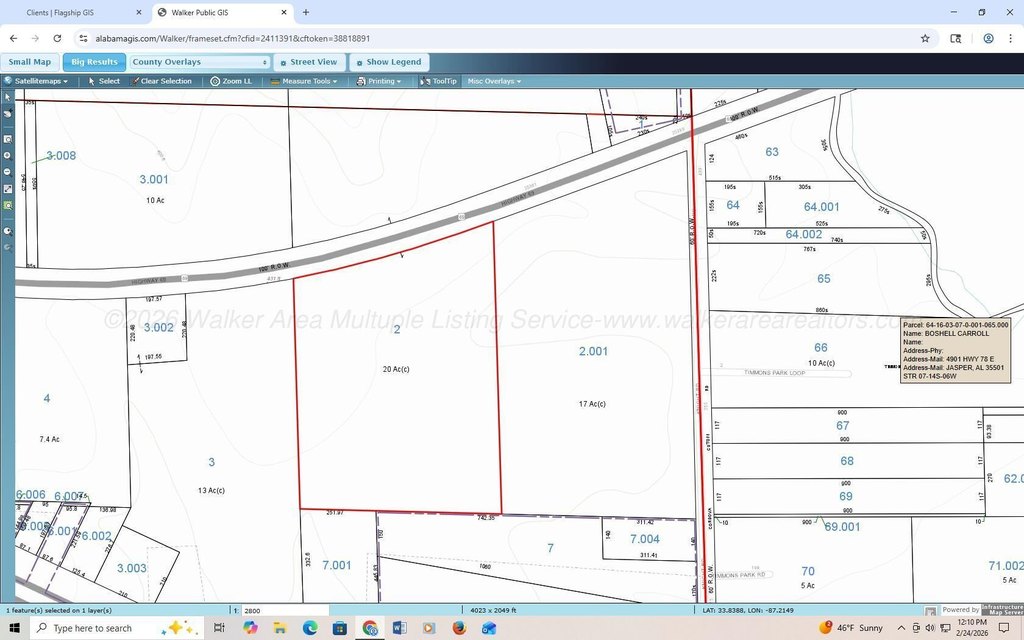Click Clear Selection in toolbar
The image size is (1024, 640).
coord(161,81)
